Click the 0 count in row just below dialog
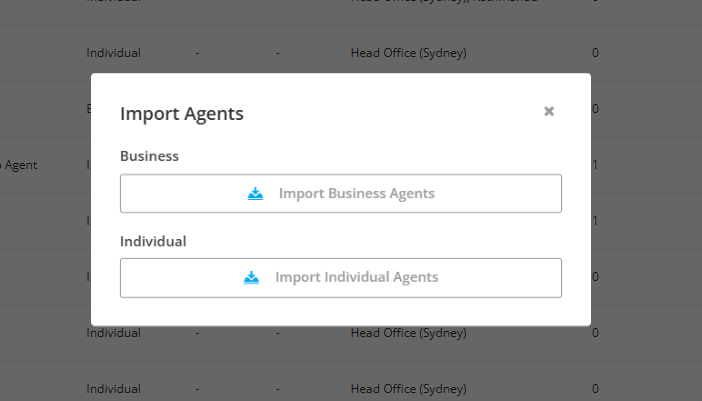The width and height of the screenshot is (702, 401). point(595,333)
